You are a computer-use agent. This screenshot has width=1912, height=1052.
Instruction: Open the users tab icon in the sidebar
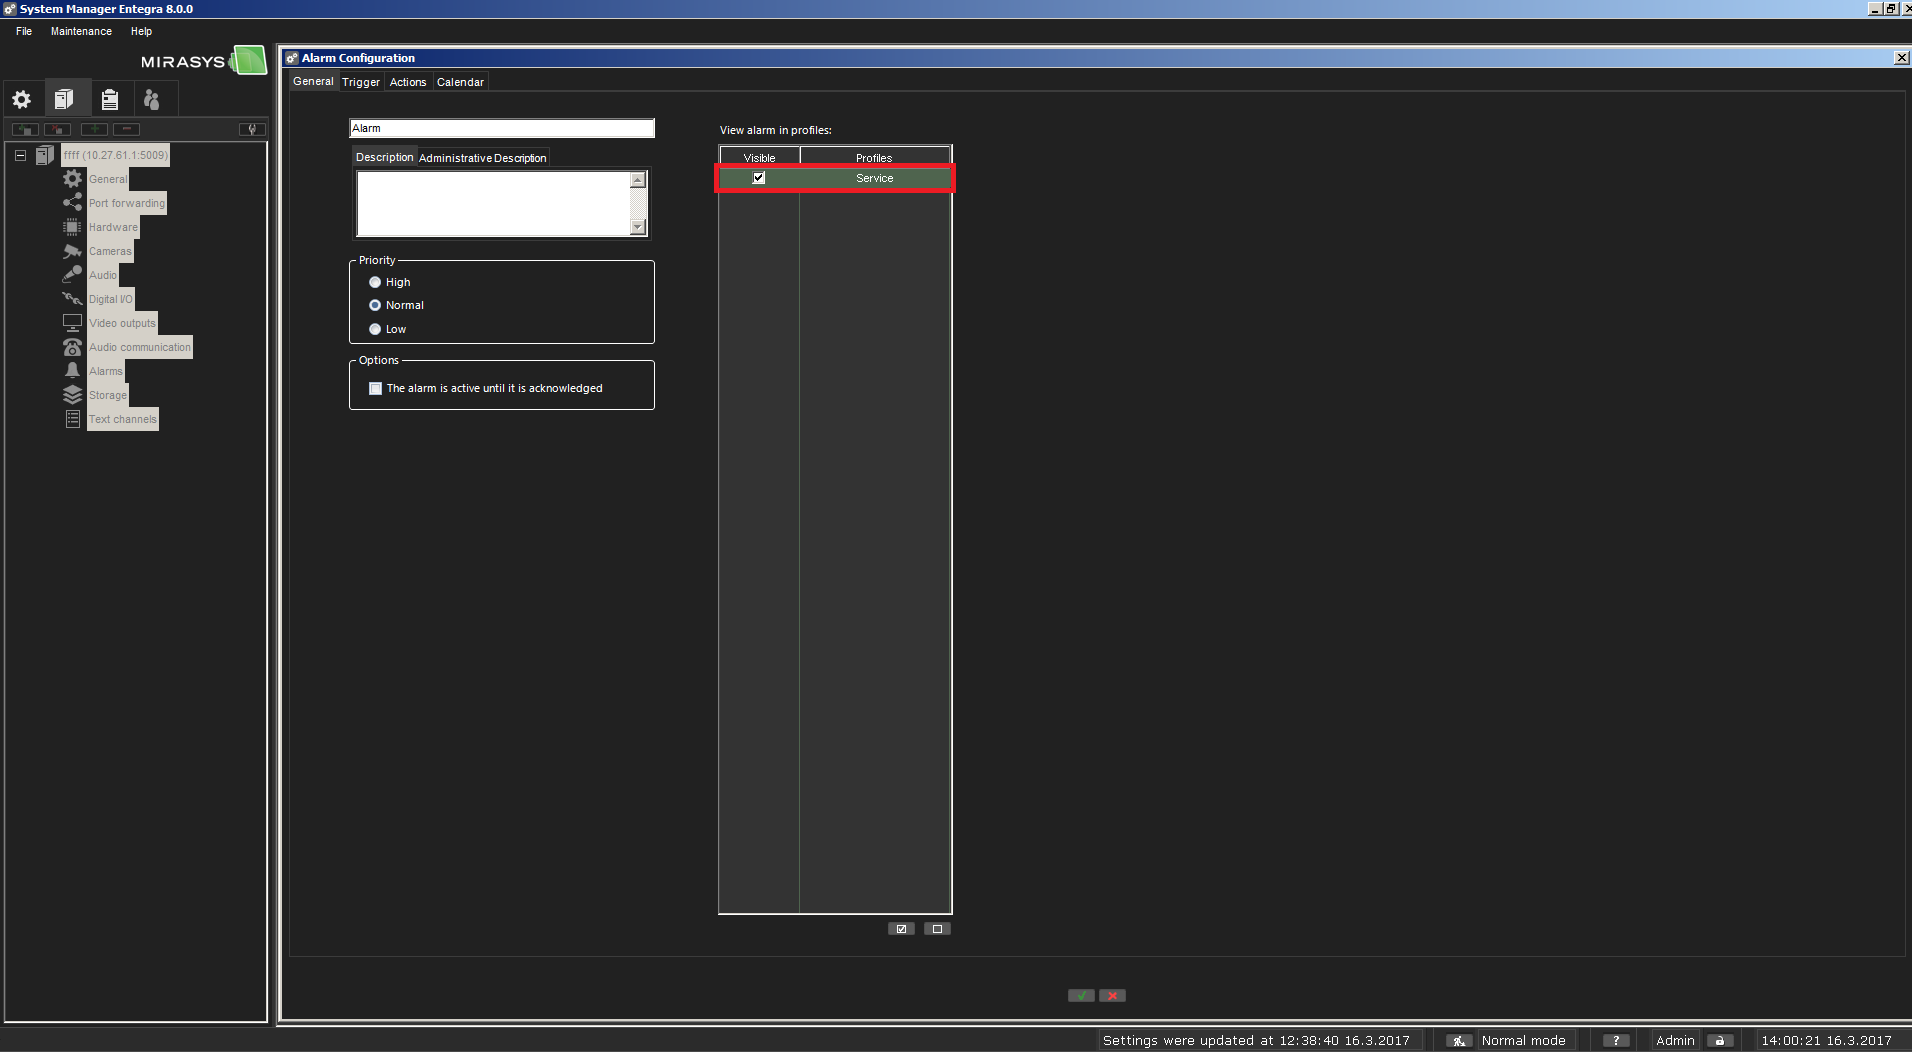click(152, 99)
